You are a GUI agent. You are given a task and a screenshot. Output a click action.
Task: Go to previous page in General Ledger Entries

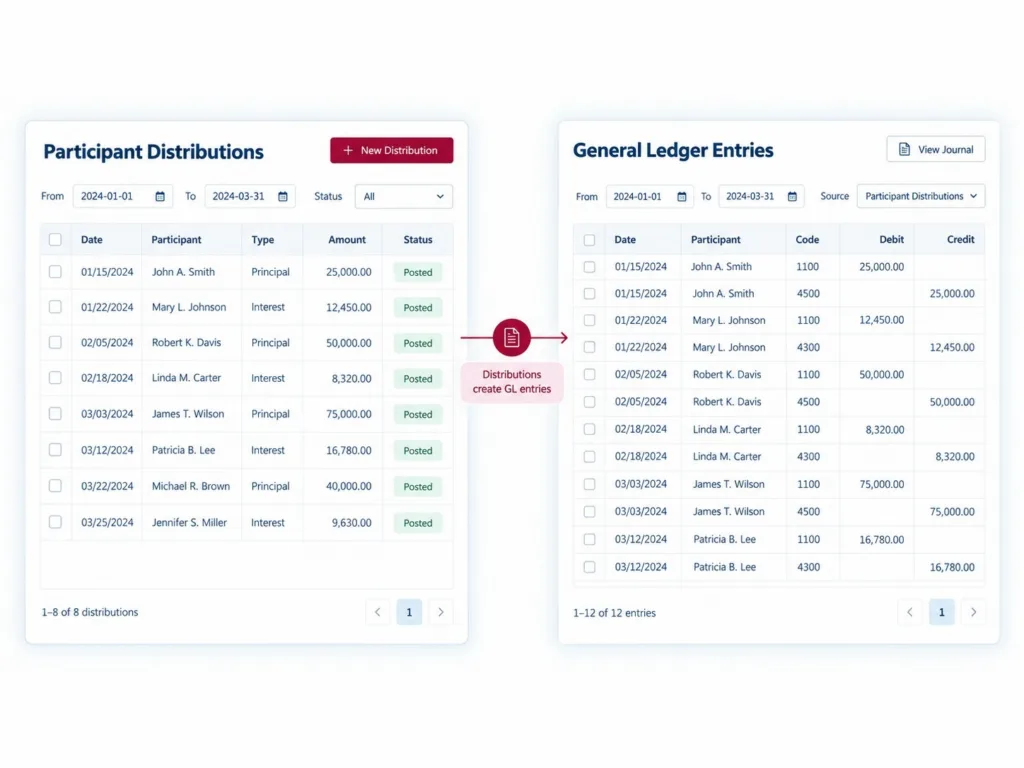(x=910, y=612)
